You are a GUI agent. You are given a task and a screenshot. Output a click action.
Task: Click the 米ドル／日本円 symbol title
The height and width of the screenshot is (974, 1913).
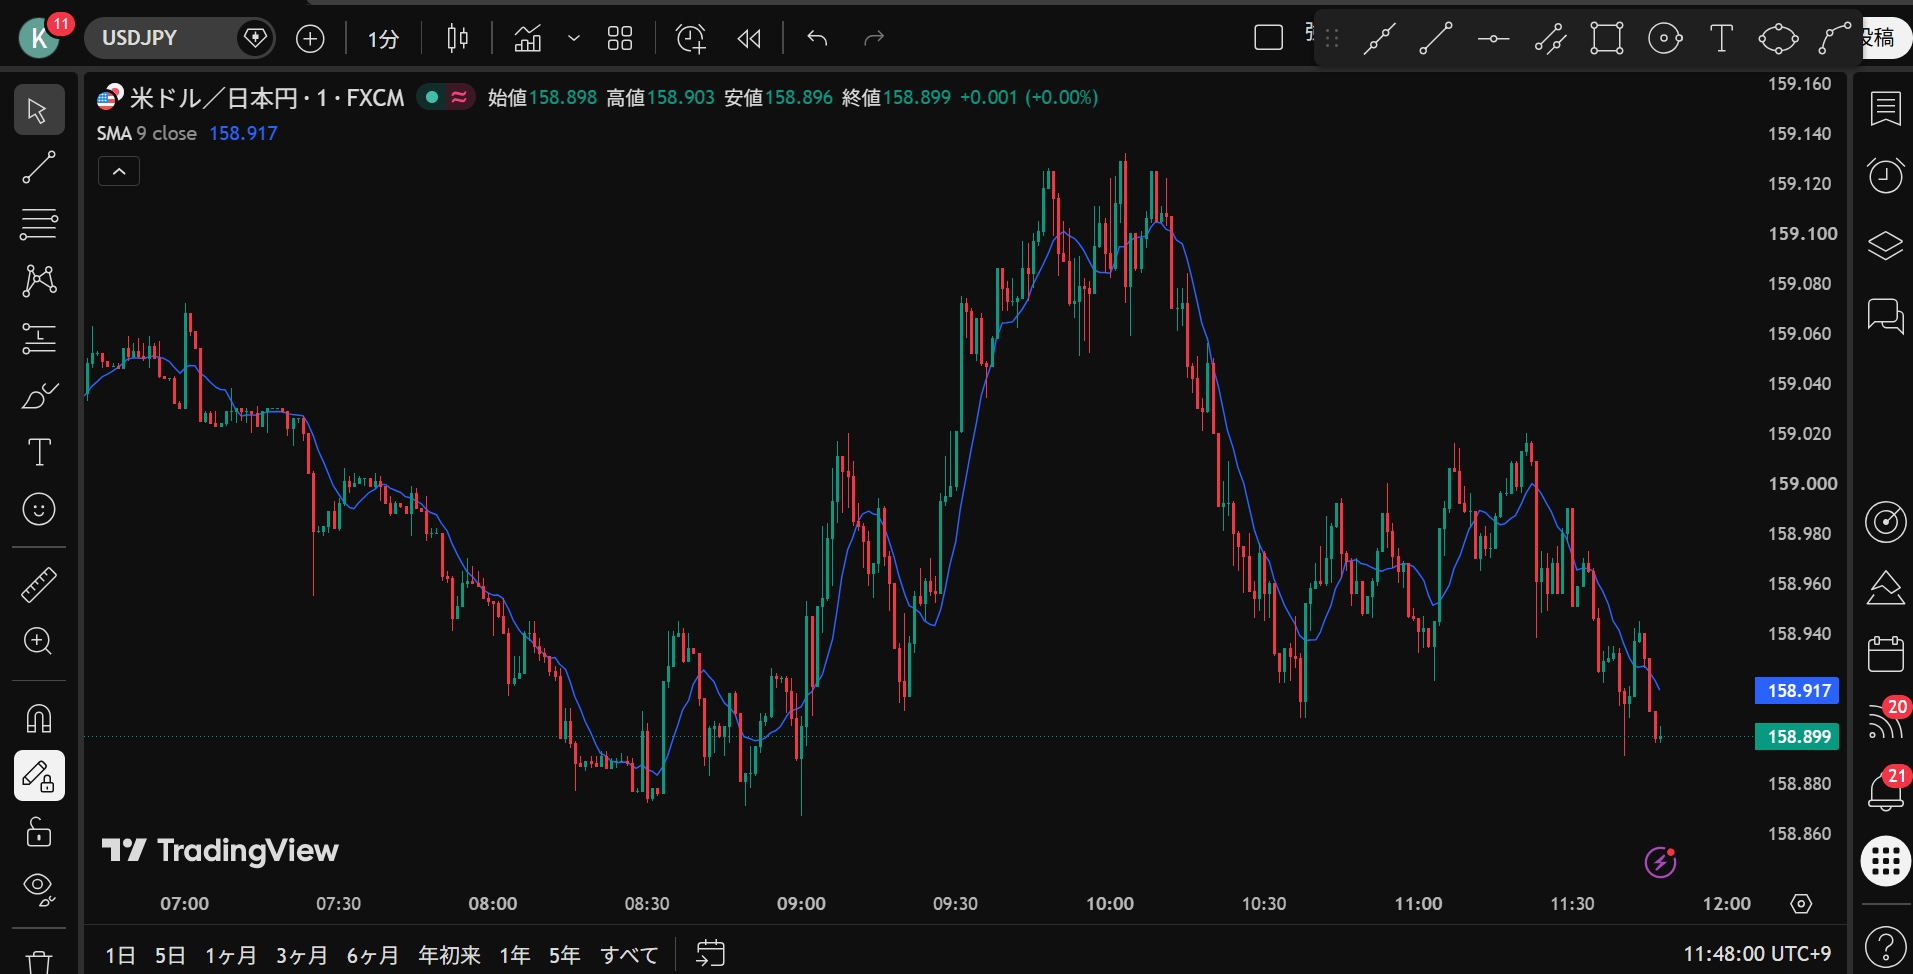(x=214, y=98)
